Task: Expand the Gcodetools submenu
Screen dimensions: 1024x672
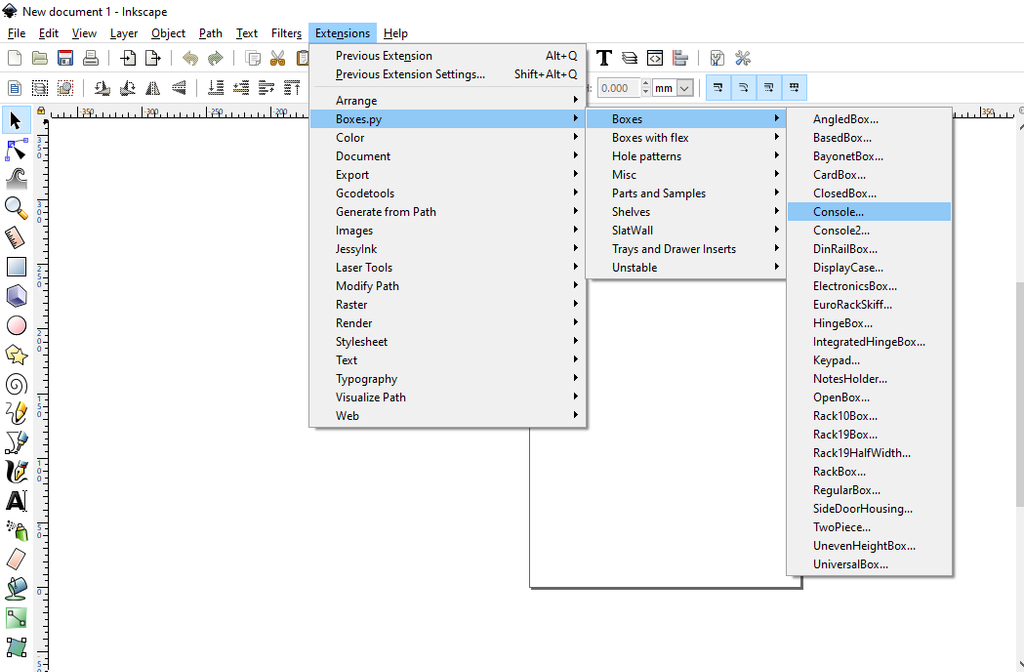Action: click(448, 193)
